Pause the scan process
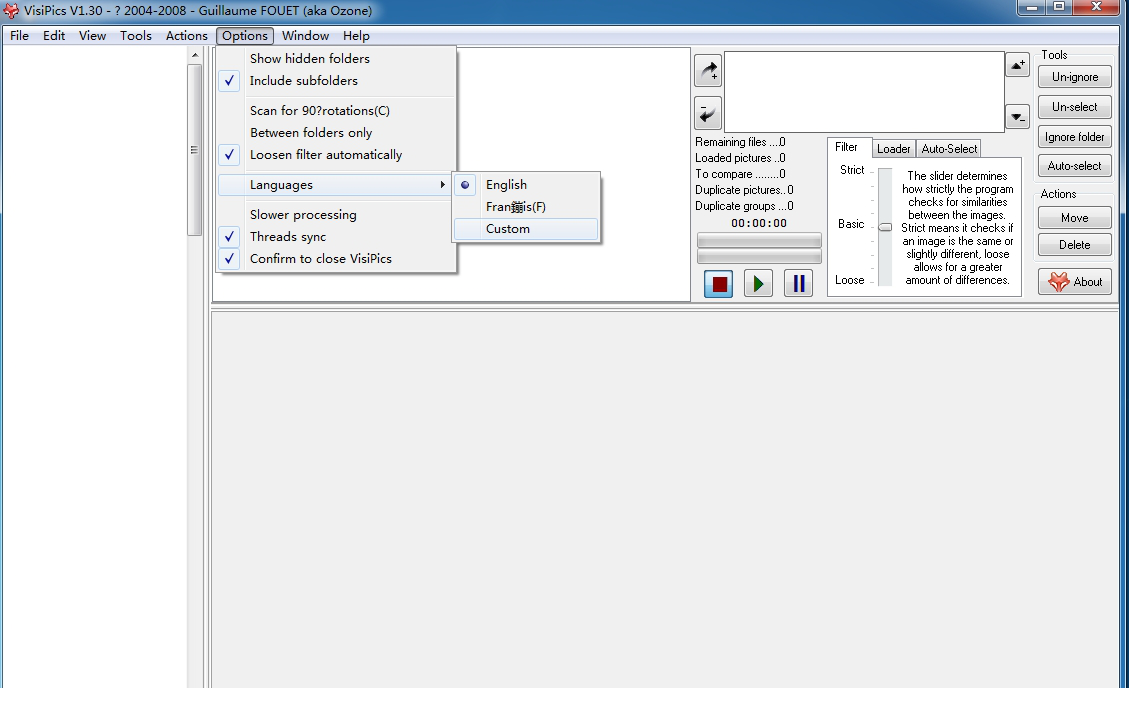 pyautogui.click(x=799, y=284)
